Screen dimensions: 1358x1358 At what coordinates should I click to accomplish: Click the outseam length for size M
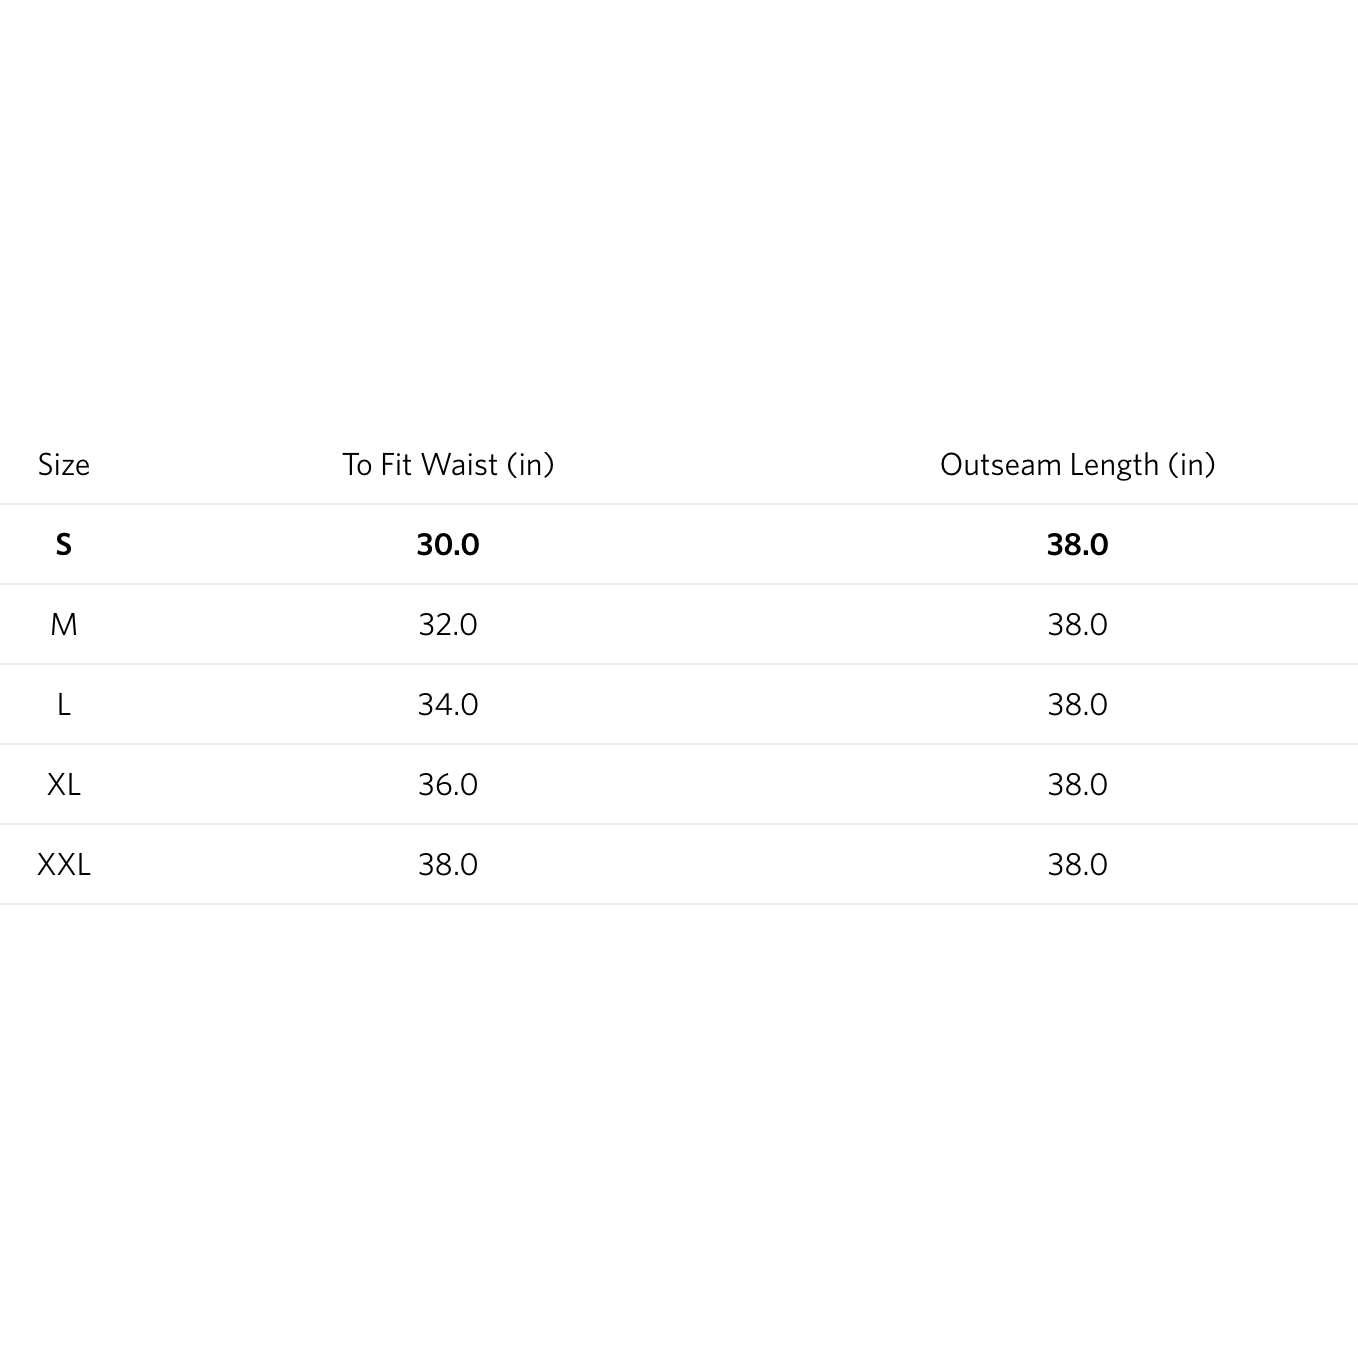tap(1077, 625)
